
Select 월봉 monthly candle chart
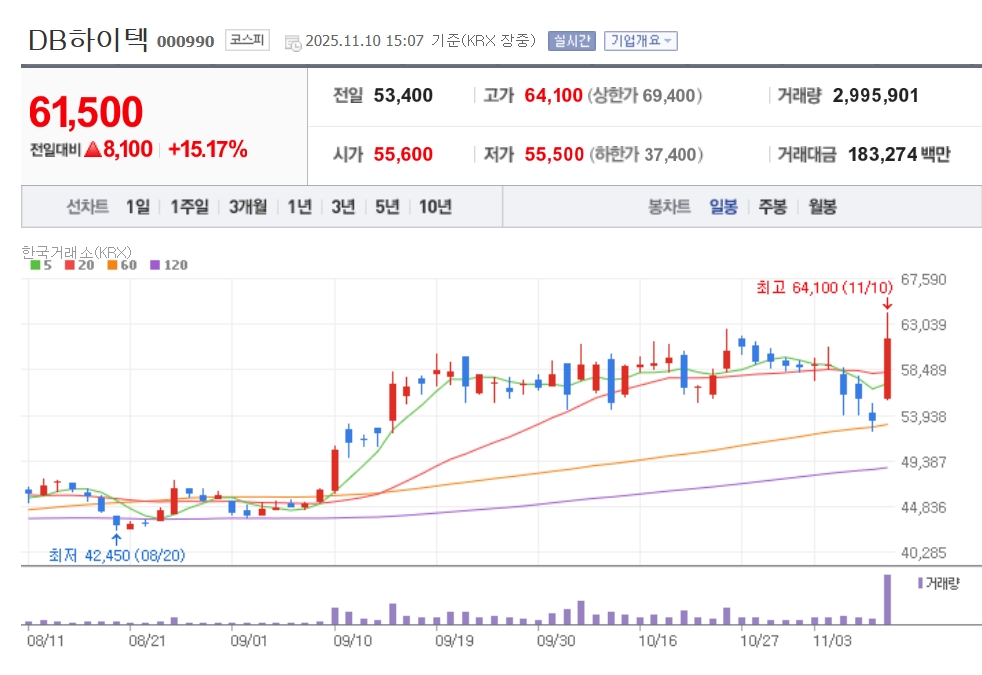pos(822,207)
